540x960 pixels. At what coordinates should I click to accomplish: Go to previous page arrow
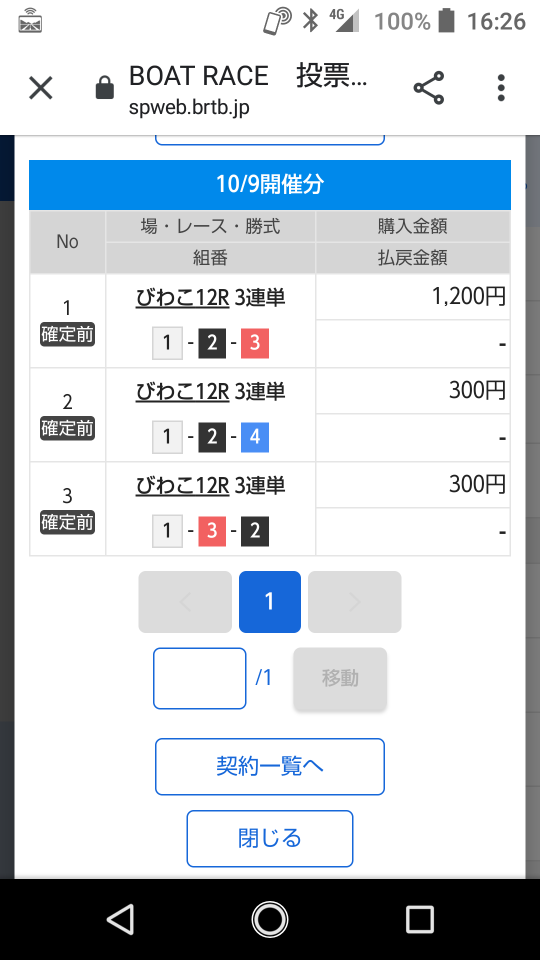tap(185, 602)
